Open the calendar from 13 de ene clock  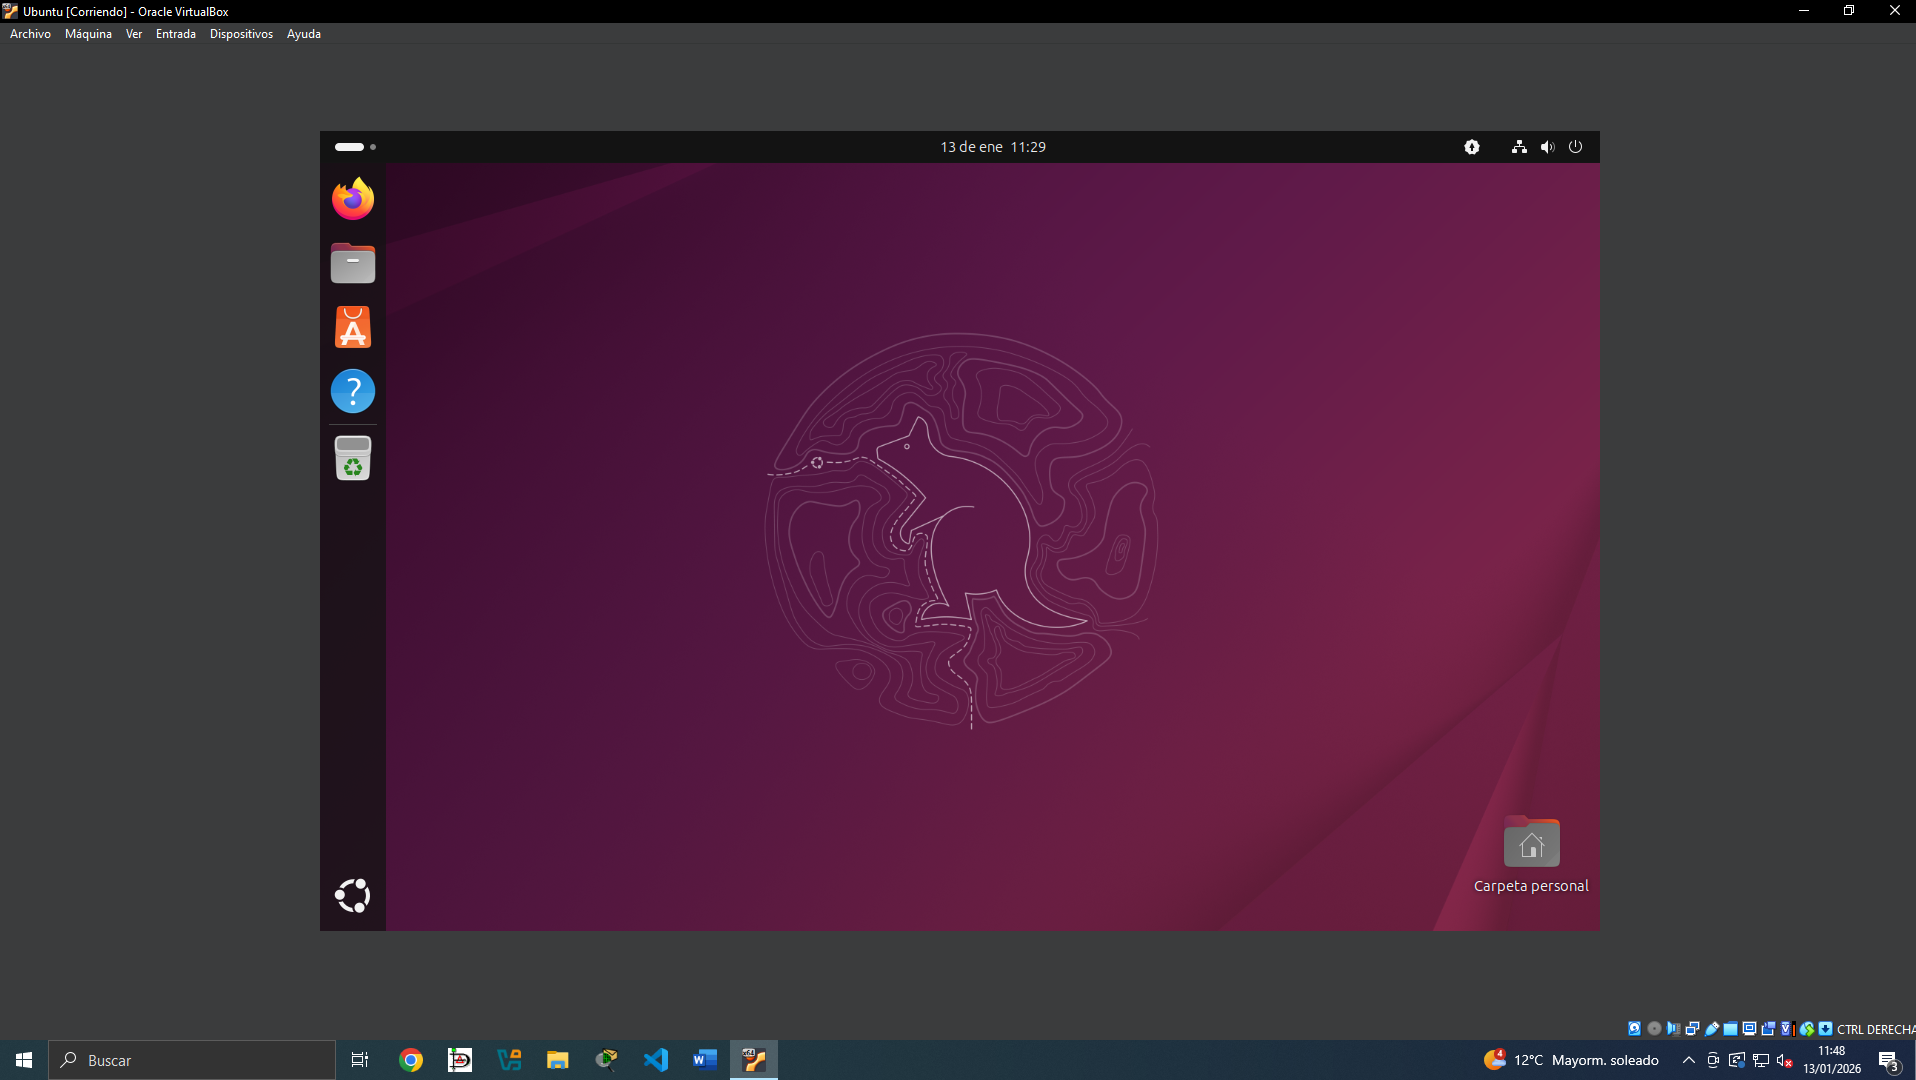click(993, 147)
